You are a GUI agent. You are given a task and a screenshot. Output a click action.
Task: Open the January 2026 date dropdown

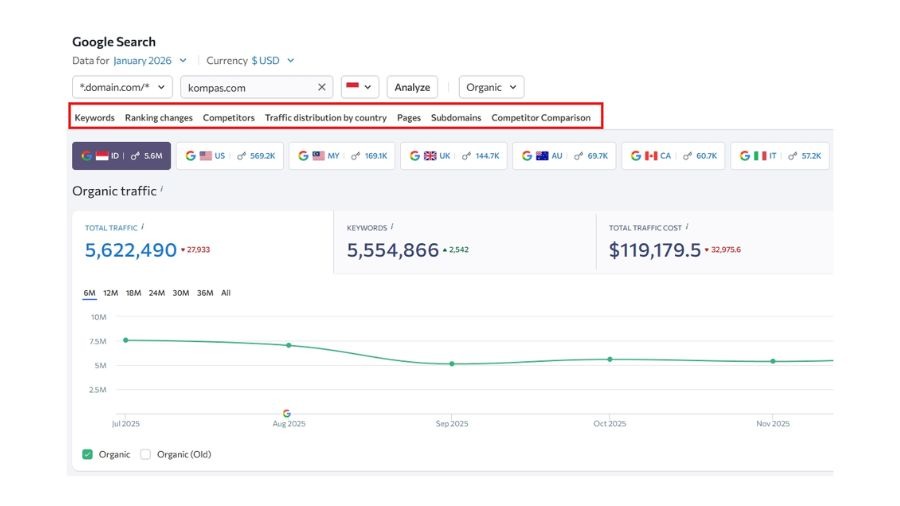[150, 61]
